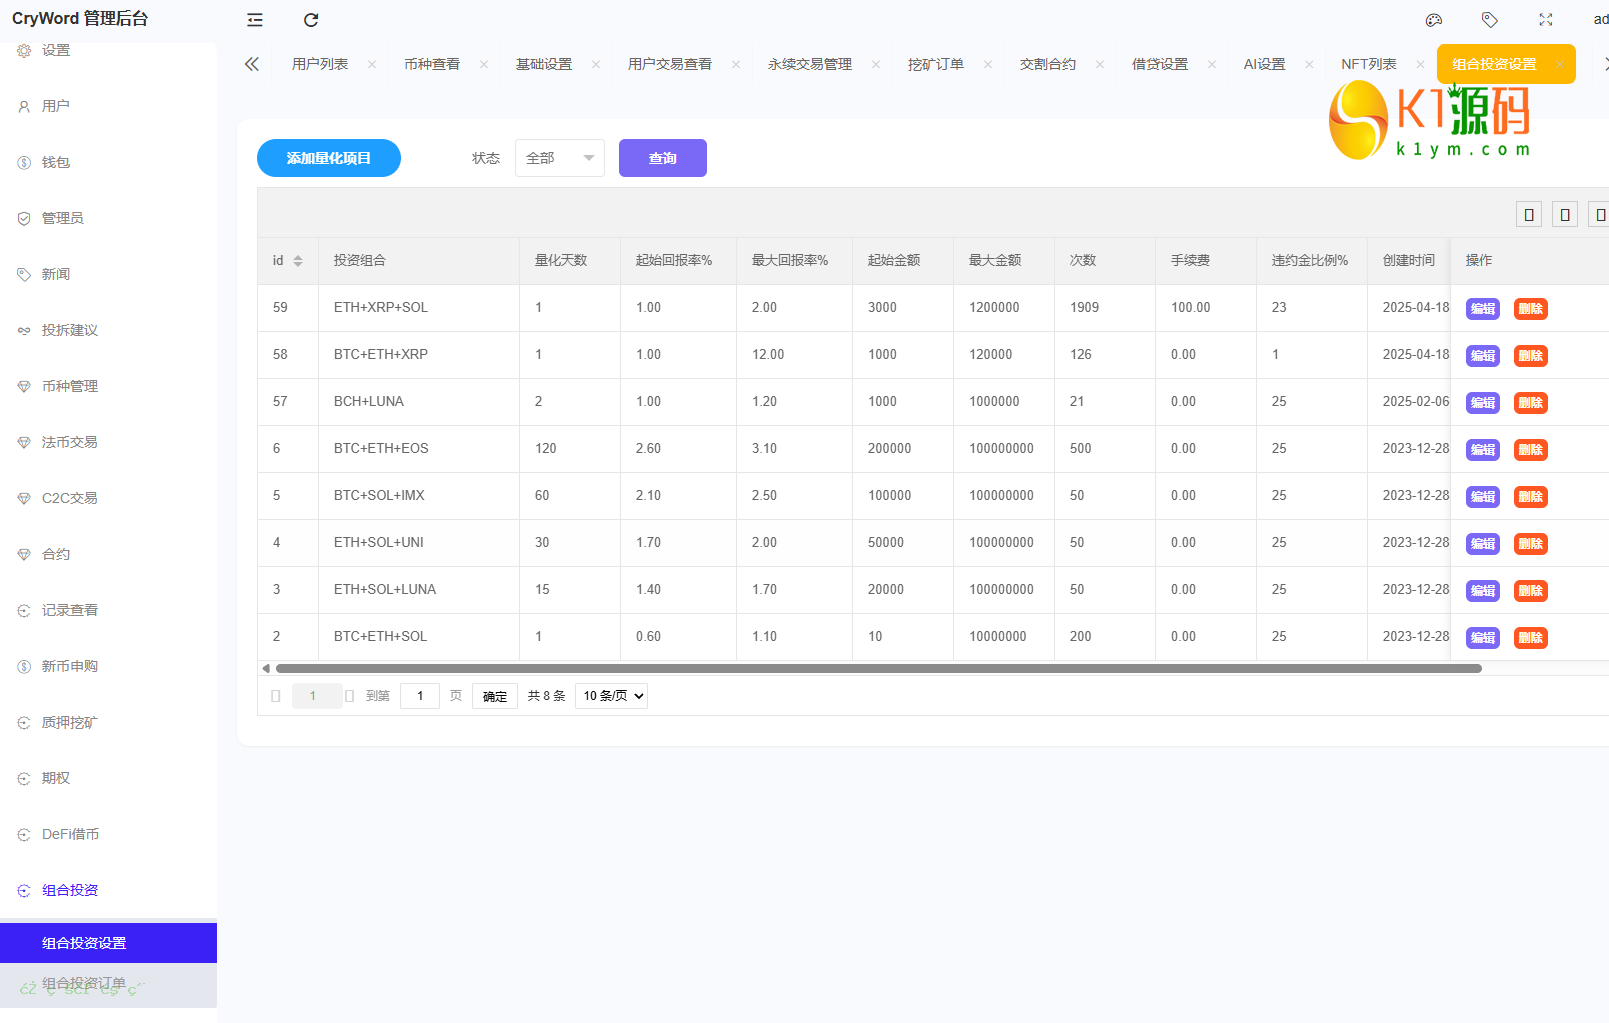Expand the 合约 sidebar menu
This screenshot has height=1023, width=1609.
pos(108,554)
